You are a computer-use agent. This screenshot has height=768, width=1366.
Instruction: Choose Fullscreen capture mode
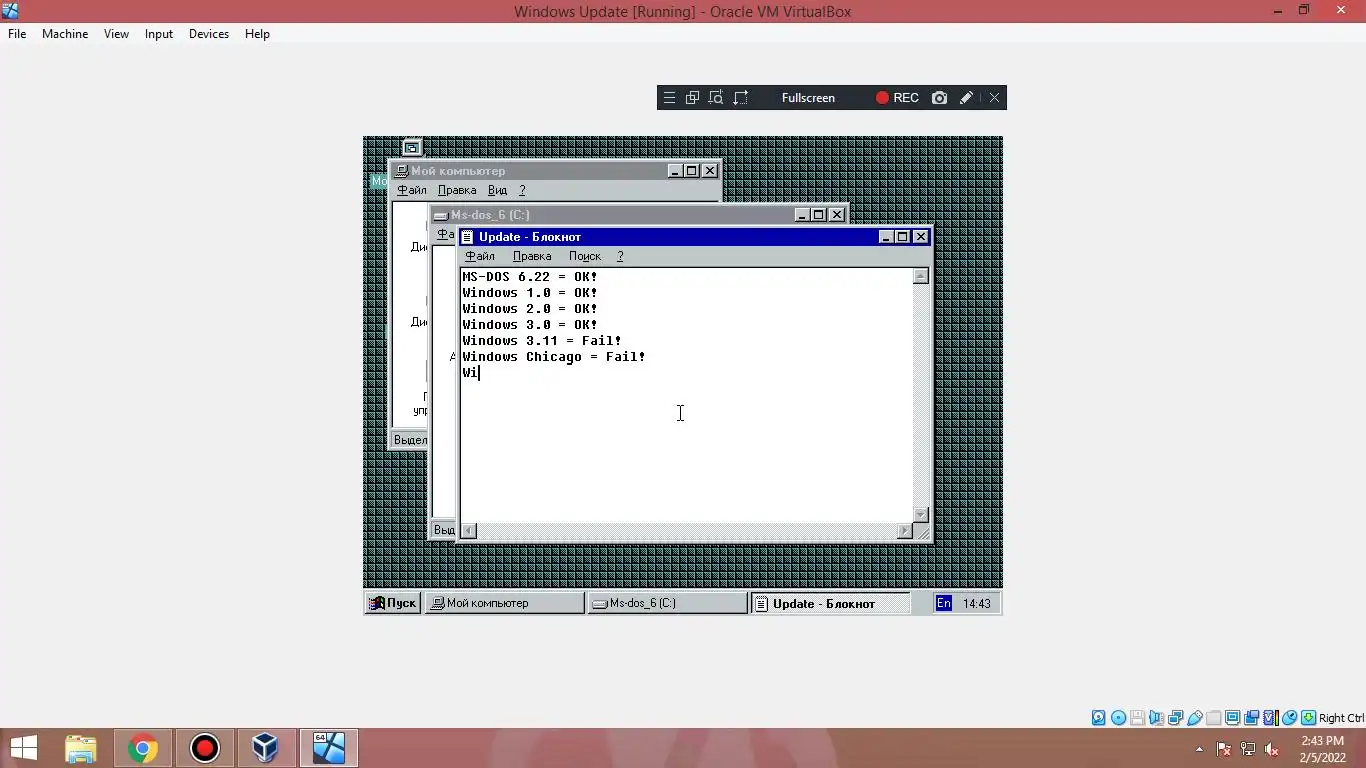click(x=808, y=98)
